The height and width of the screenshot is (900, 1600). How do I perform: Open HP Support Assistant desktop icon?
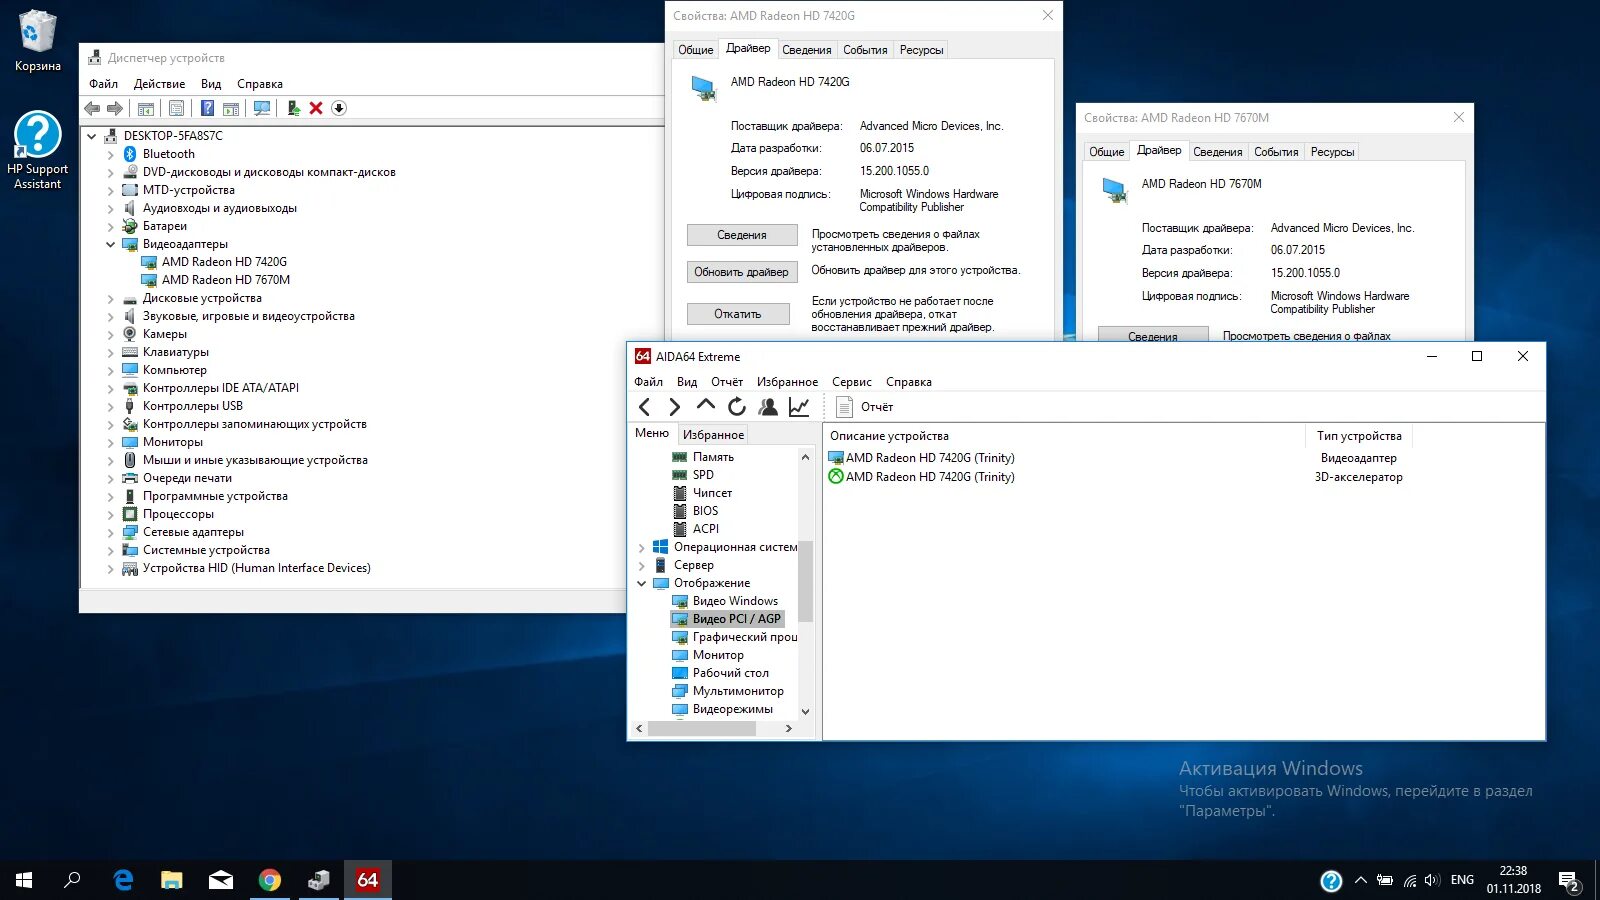click(x=38, y=150)
